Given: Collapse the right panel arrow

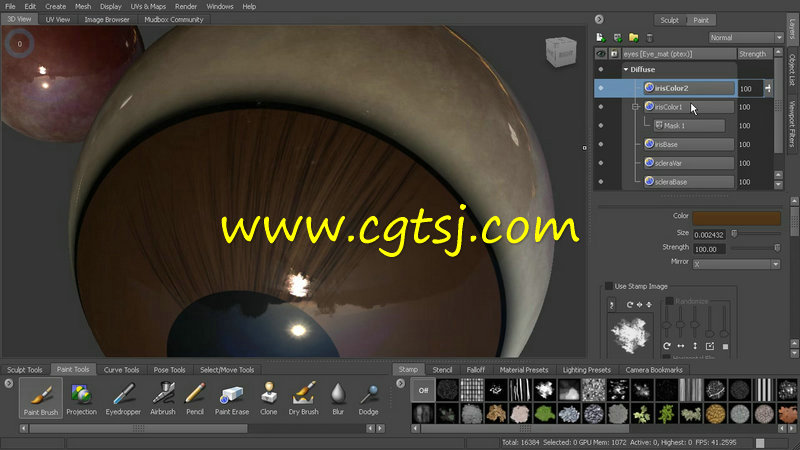Looking at the screenshot, I should (x=599, y=19).
